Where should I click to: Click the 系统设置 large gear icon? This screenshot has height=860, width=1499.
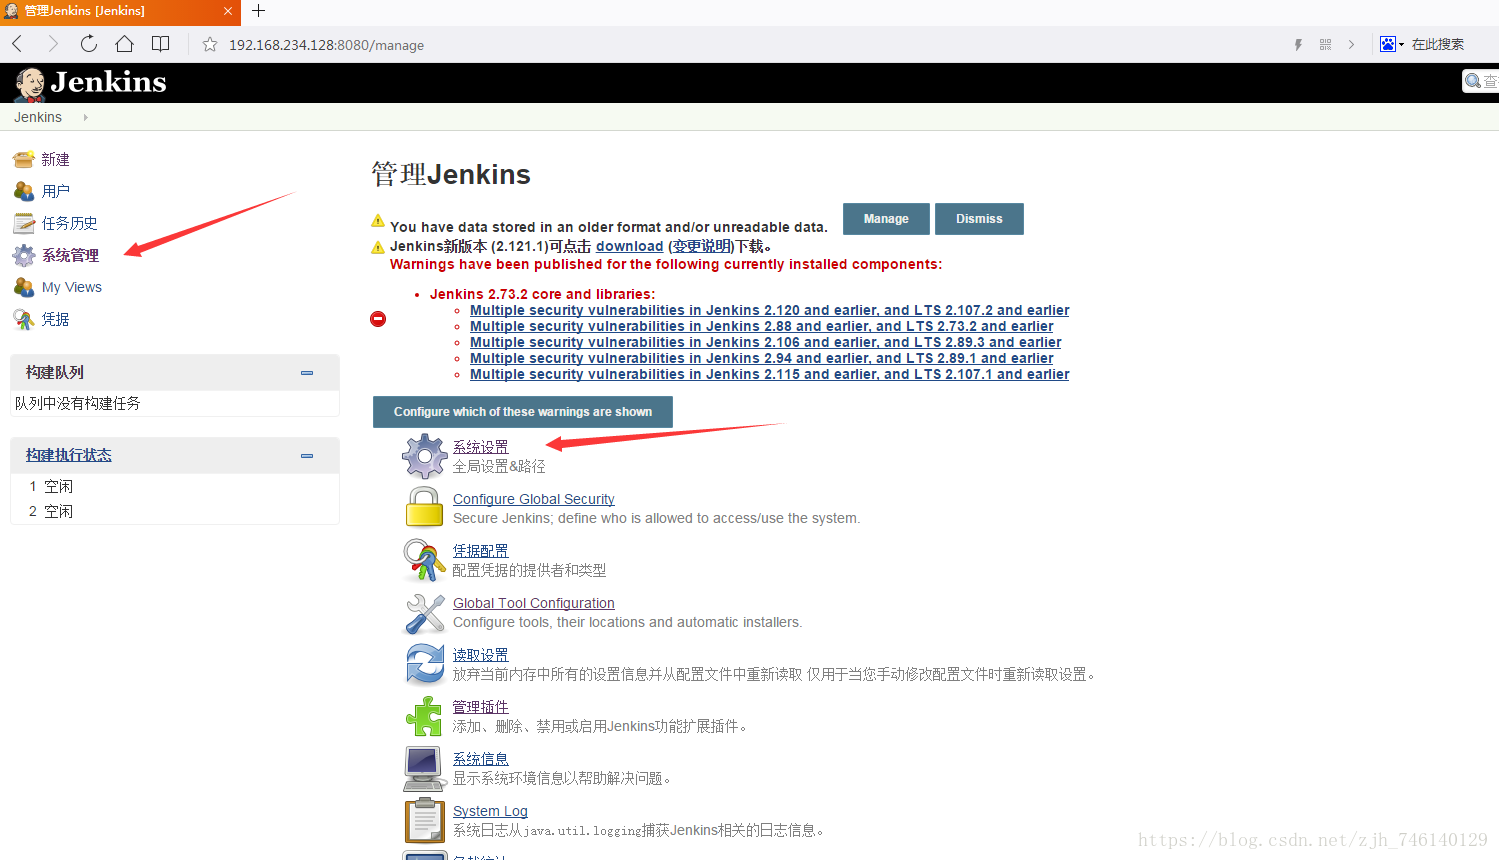pyautogui.click(x=425, y=456)
